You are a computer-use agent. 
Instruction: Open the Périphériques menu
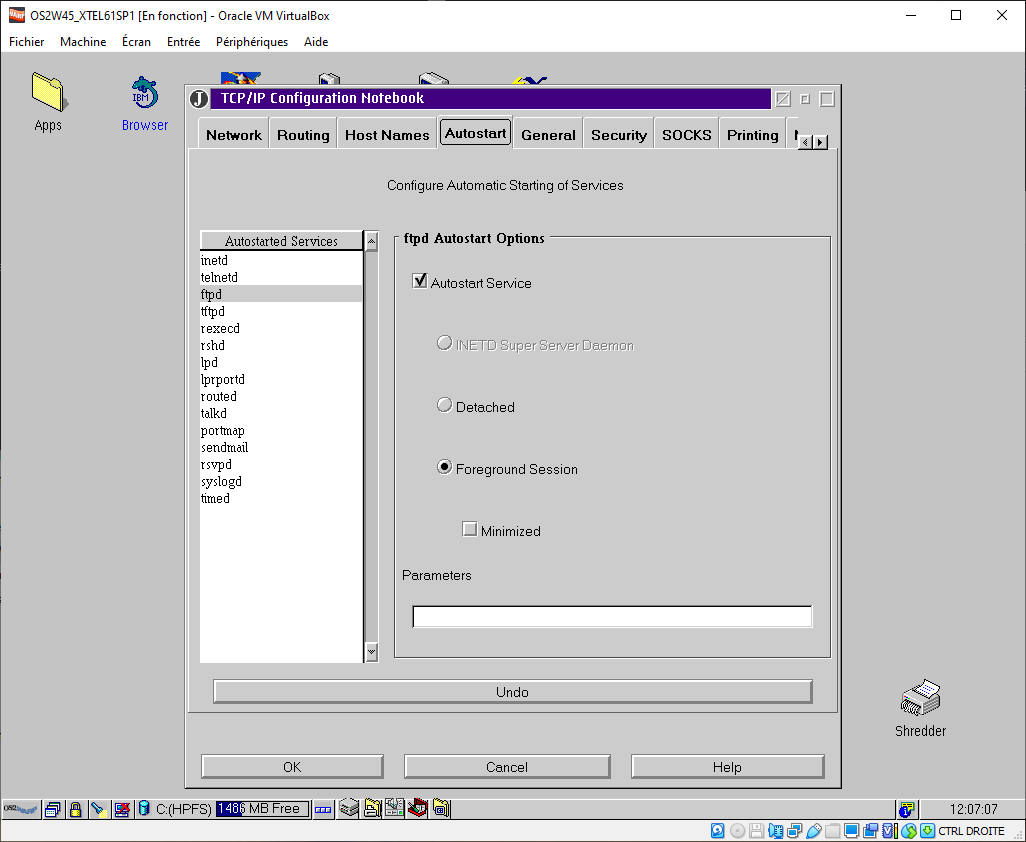[x=251, y=42]
